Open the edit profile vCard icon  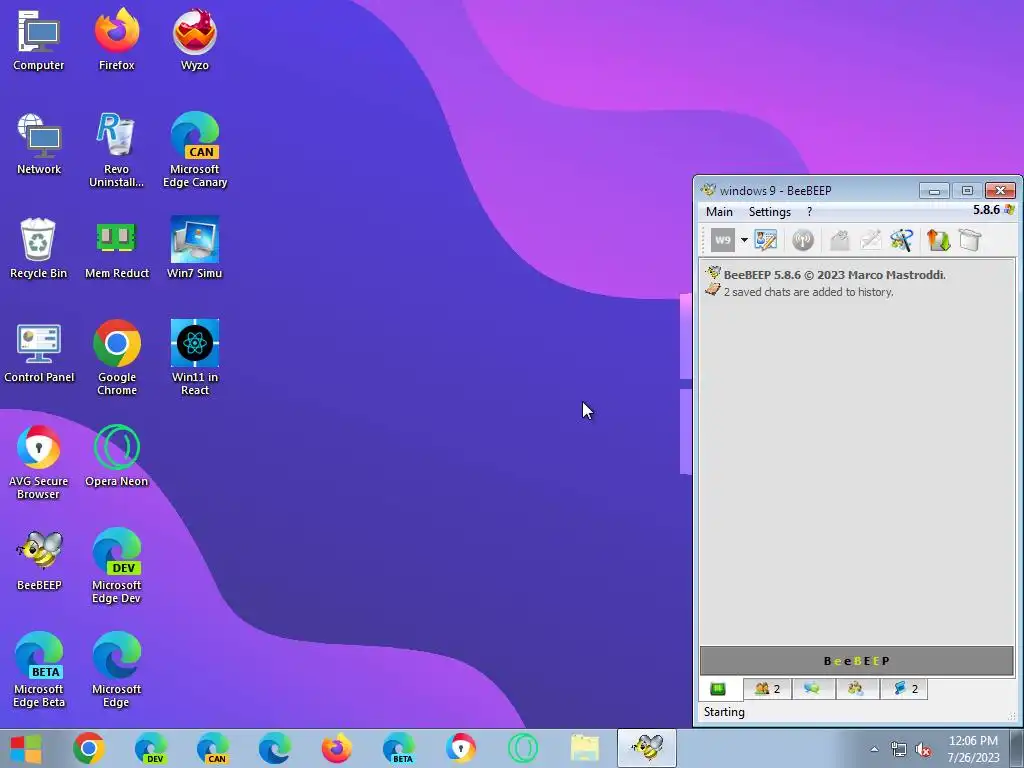click(x=765, y=240)
